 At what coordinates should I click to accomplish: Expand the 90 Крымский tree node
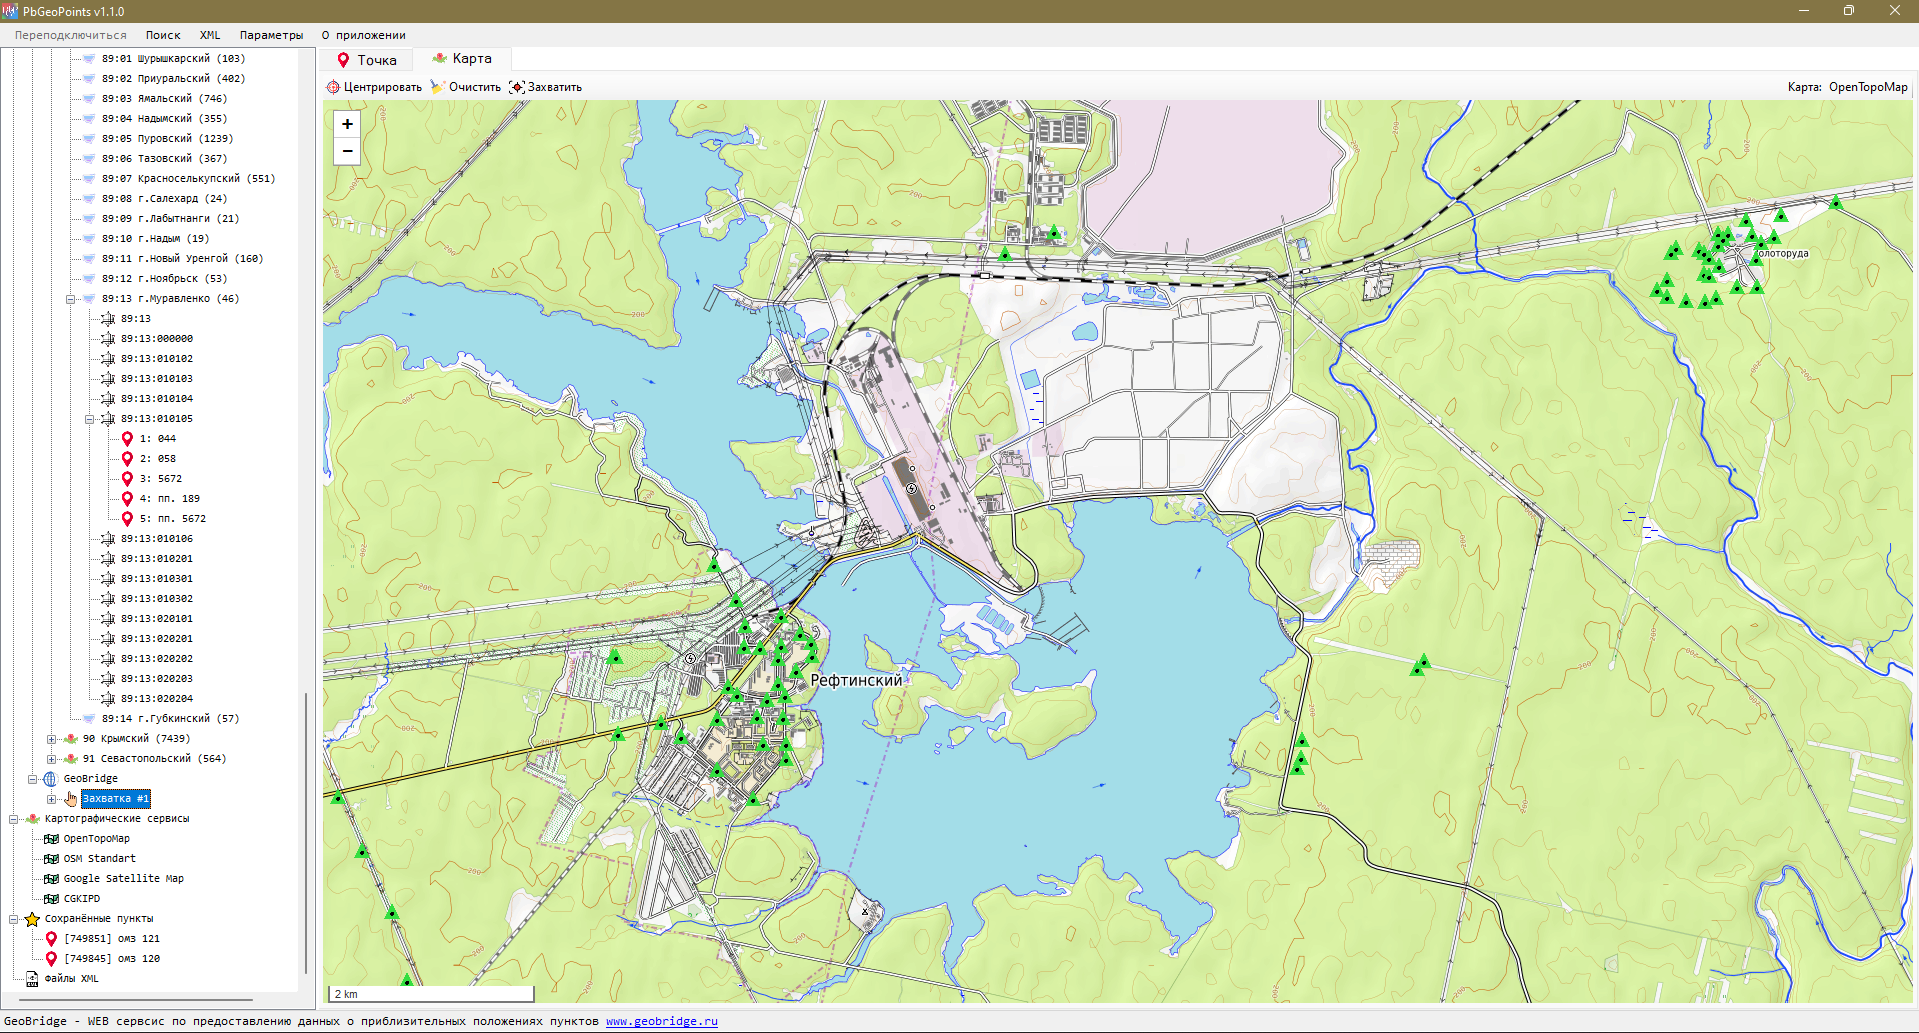coord(51,739)
